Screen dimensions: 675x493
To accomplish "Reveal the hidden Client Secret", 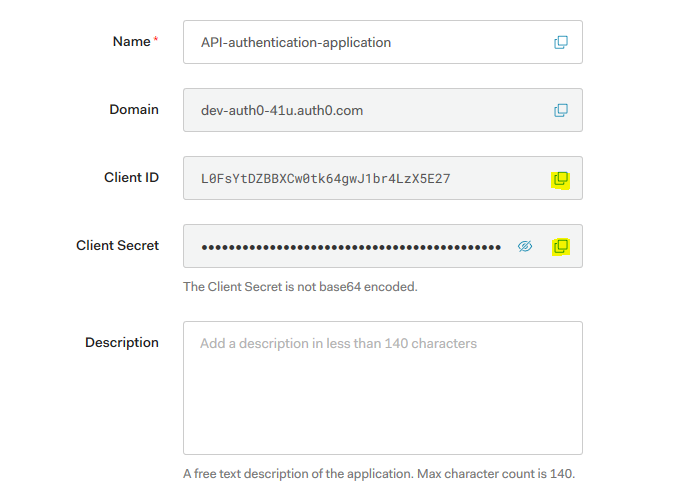I will 525,246.
